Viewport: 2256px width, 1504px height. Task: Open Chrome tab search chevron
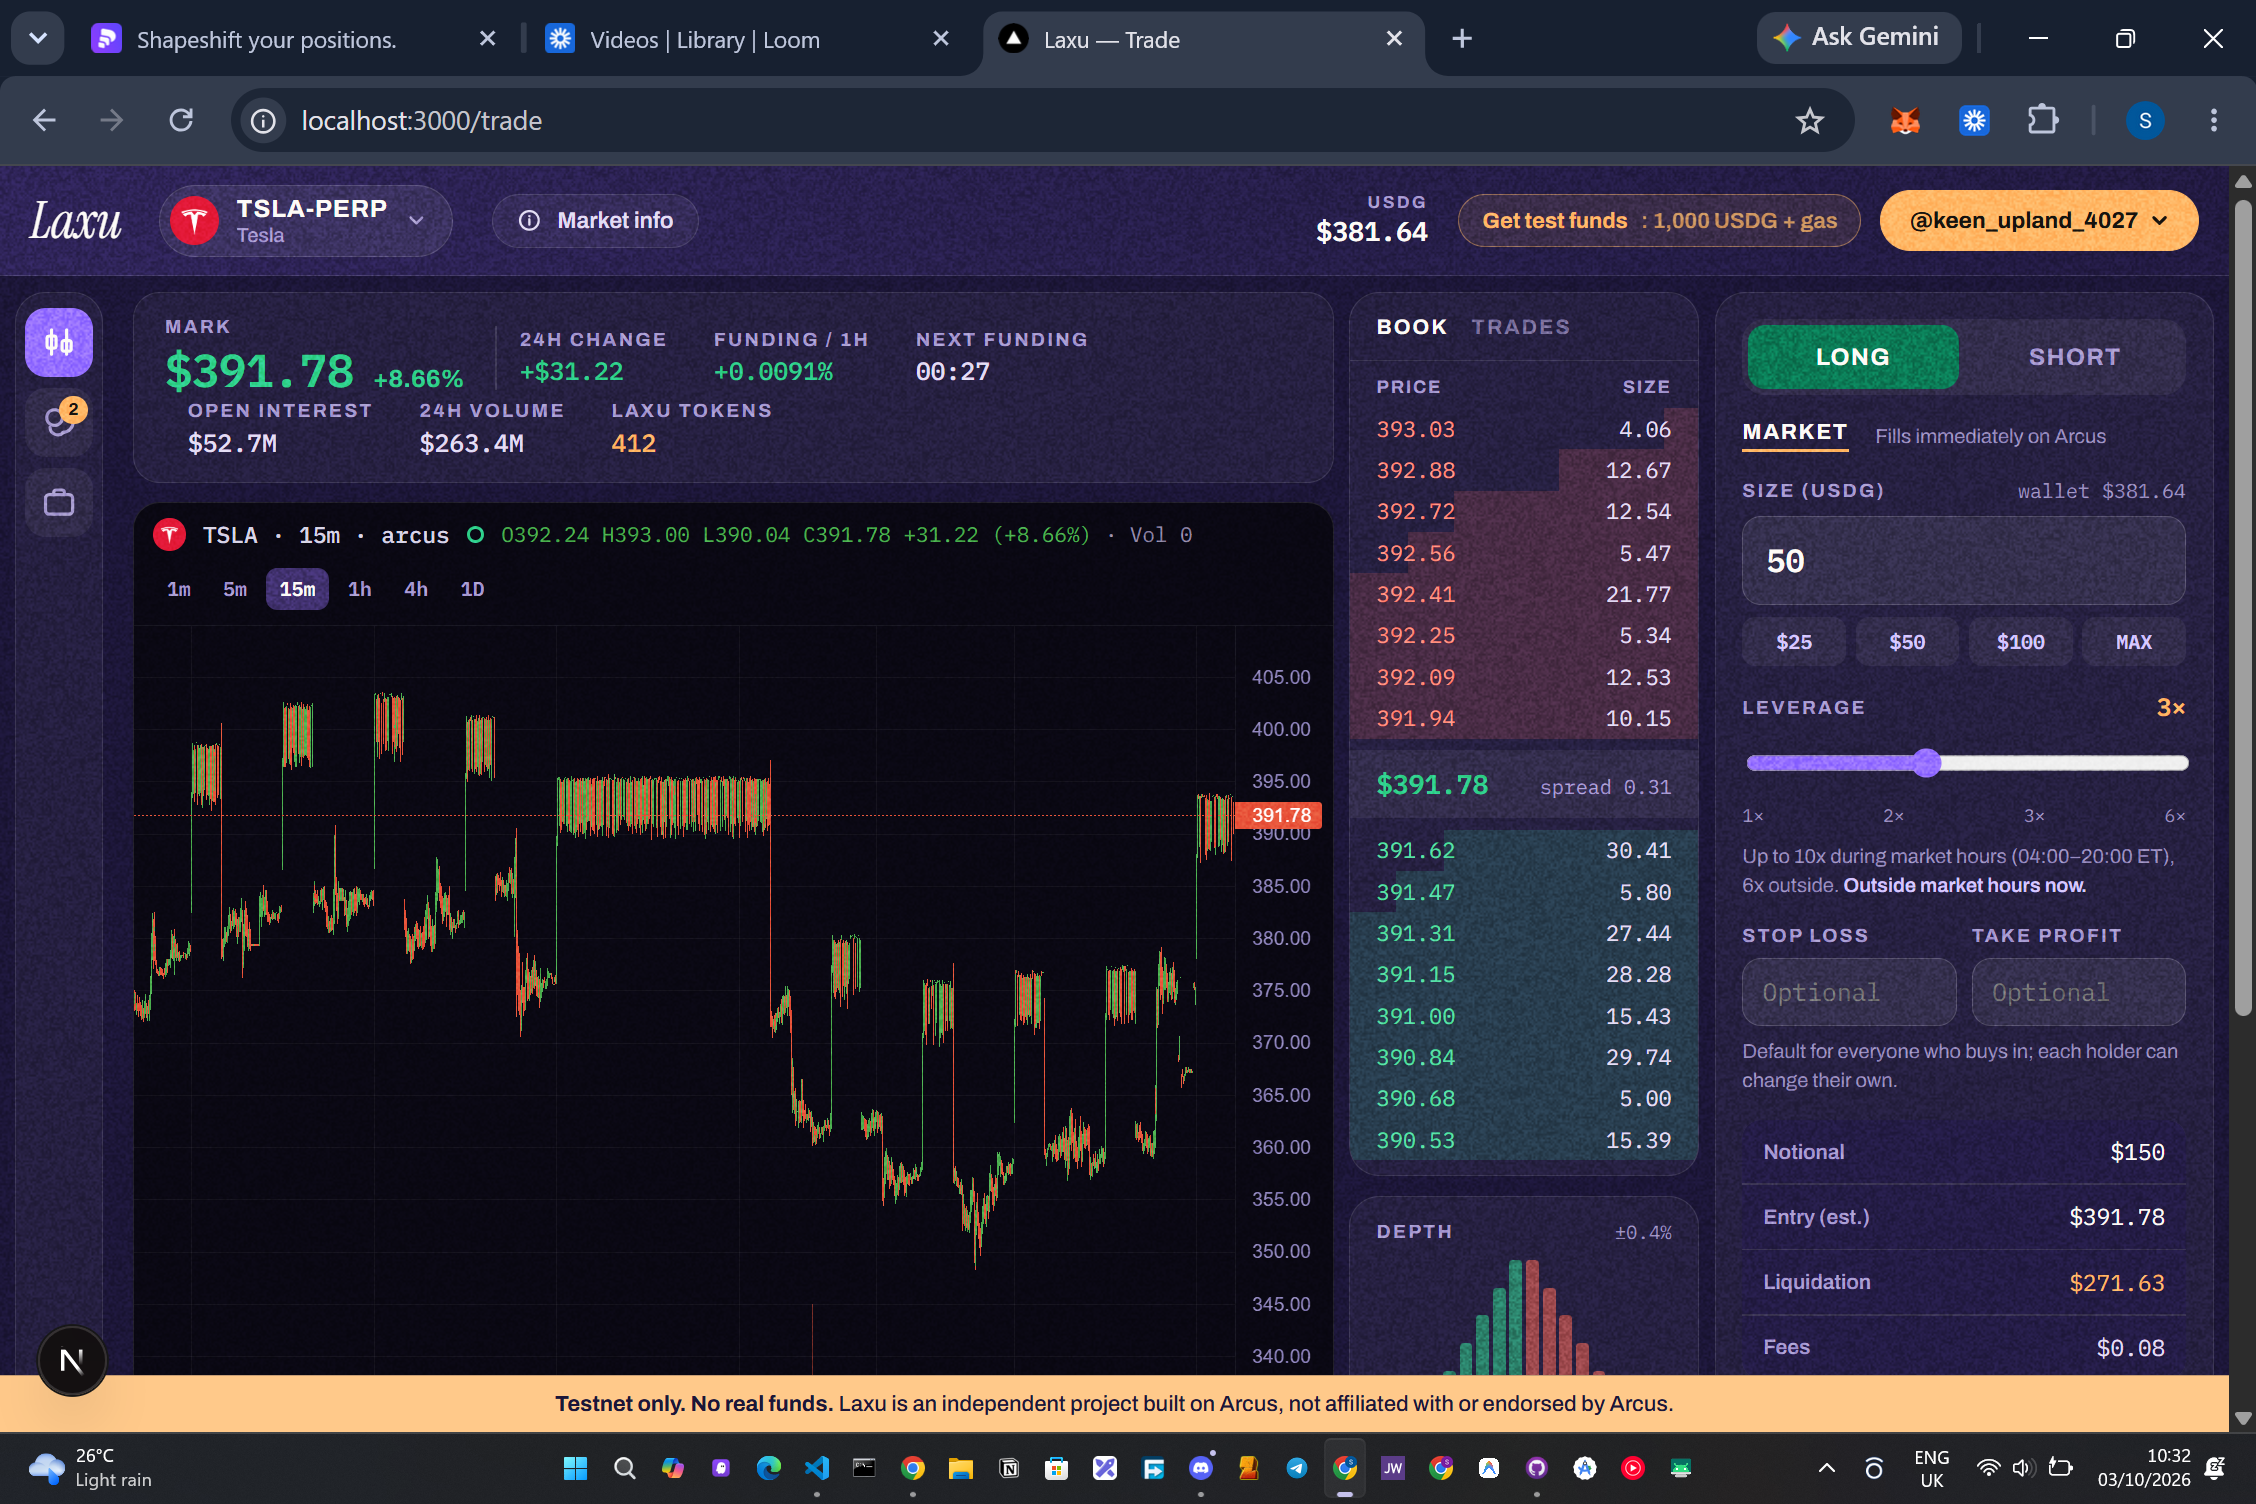tap(38, 39)
